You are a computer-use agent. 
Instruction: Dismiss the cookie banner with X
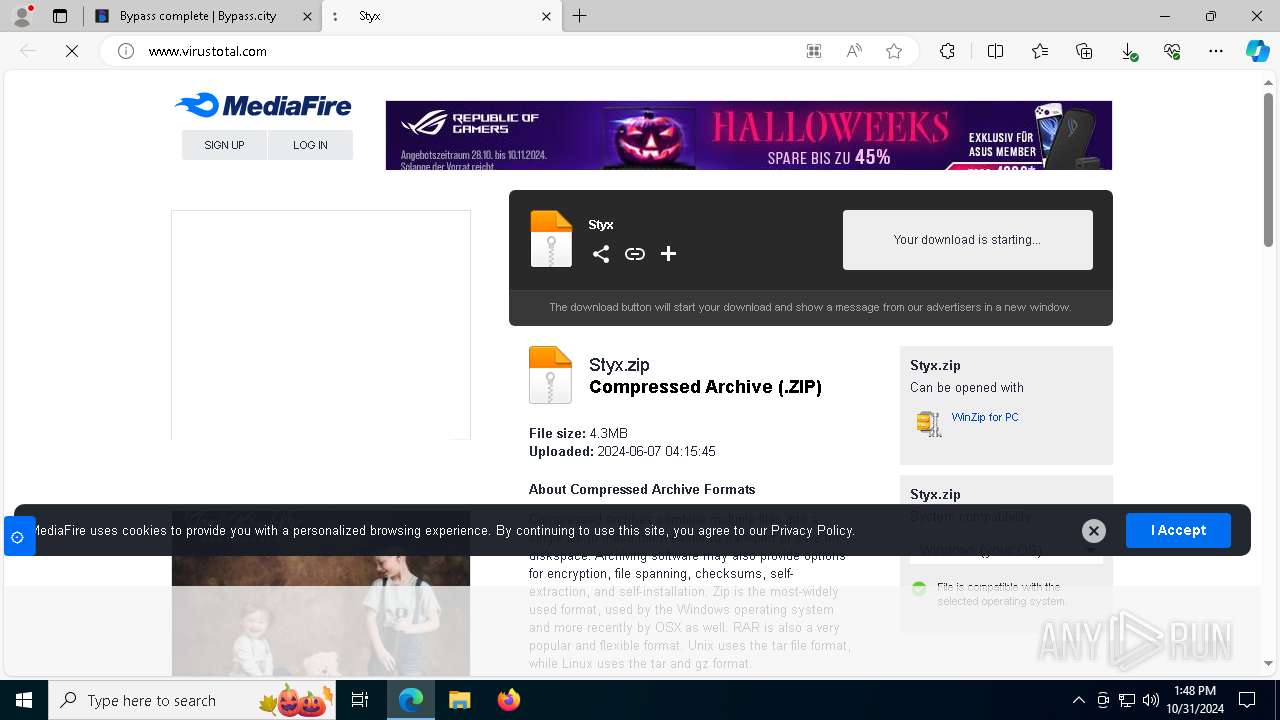pos(1094,531)
